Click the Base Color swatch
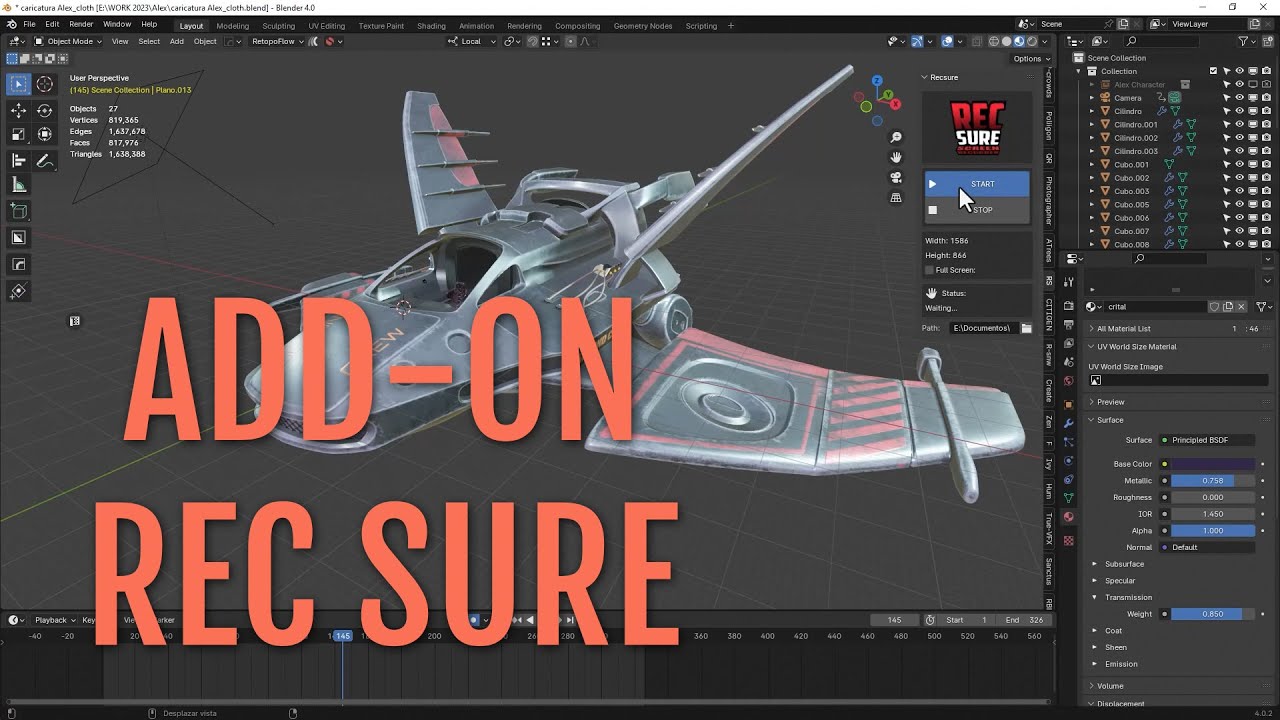Screen dimensions: 1280x720 pos(1213,464)
